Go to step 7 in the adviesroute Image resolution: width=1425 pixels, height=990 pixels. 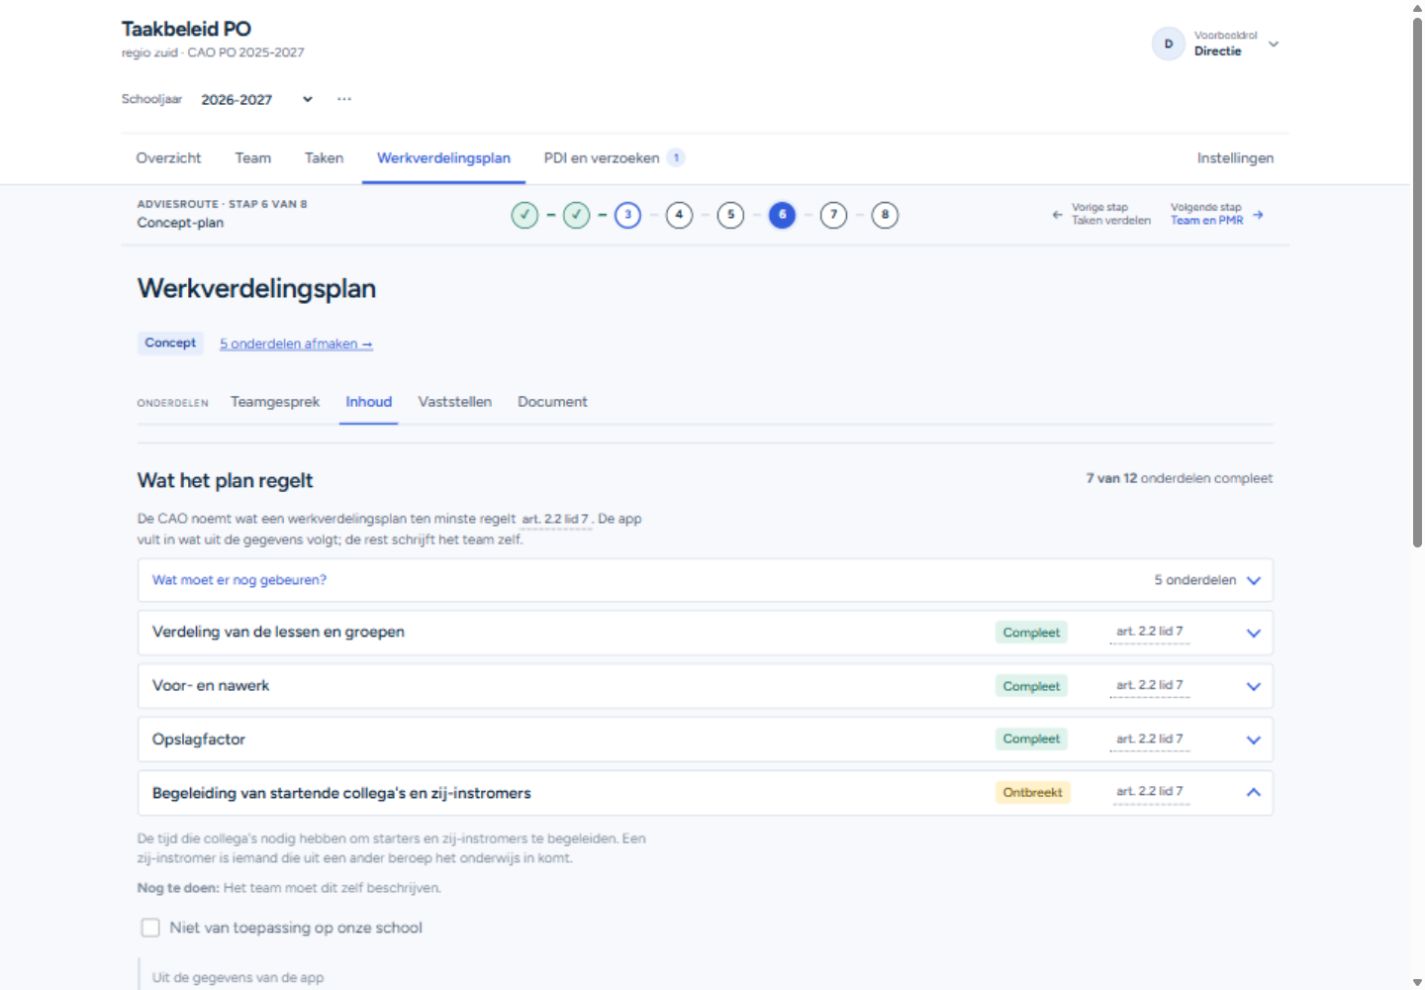click(x=833, y=215)
